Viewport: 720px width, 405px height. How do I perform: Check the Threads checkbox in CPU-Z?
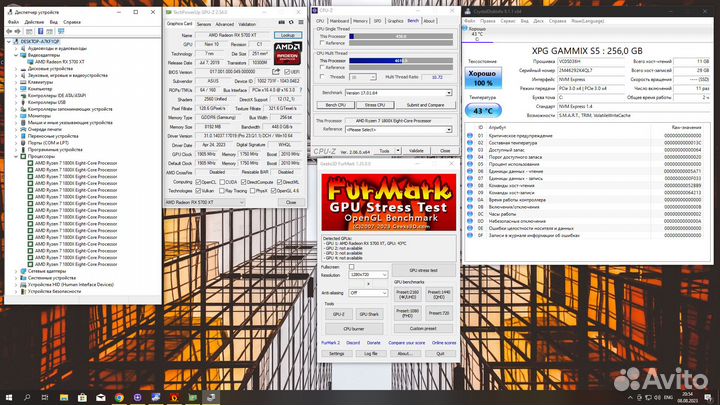[322, 77]
